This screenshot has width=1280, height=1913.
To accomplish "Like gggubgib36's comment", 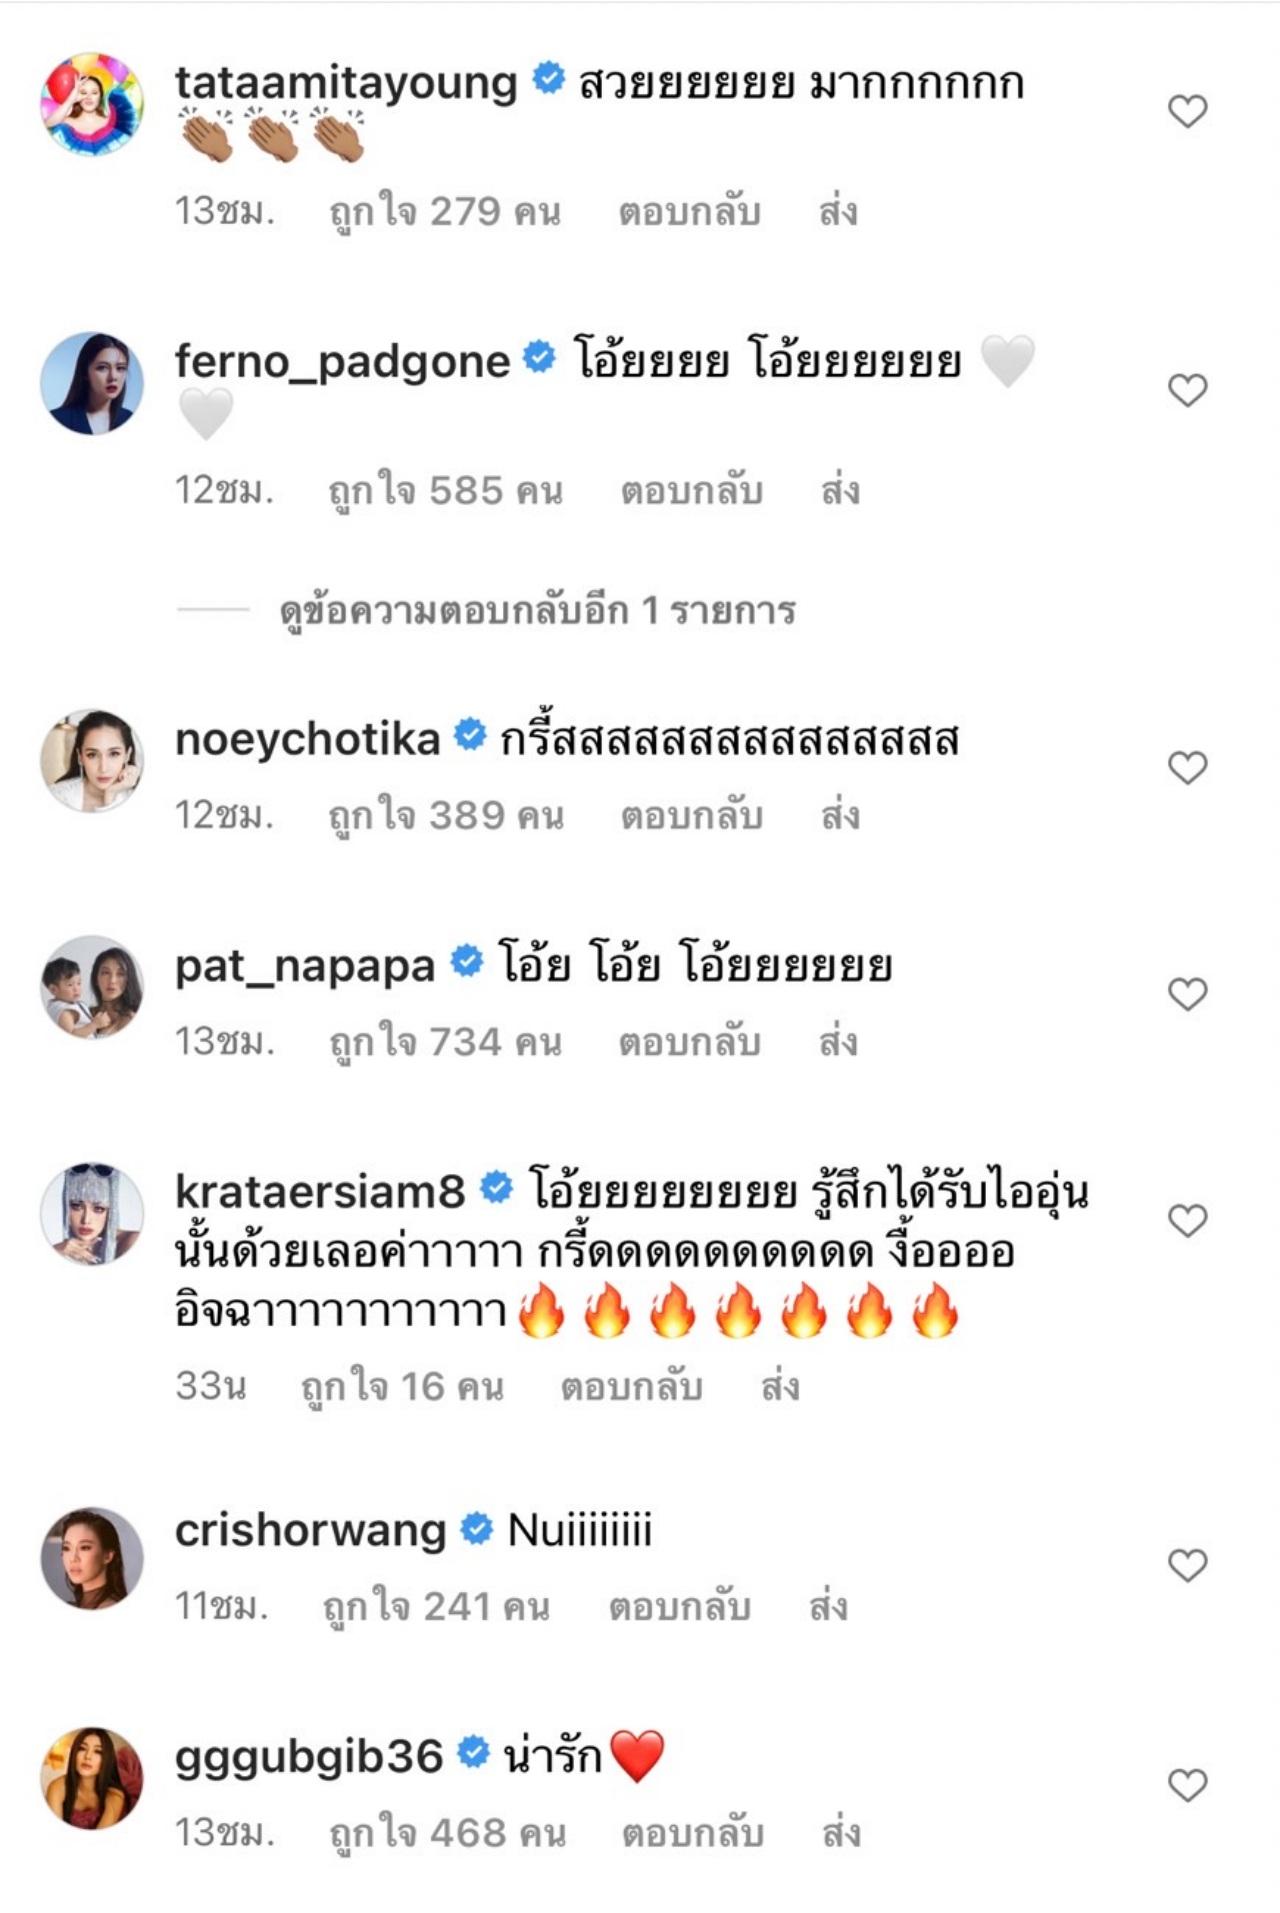I will click(x=1187, y=1785).
